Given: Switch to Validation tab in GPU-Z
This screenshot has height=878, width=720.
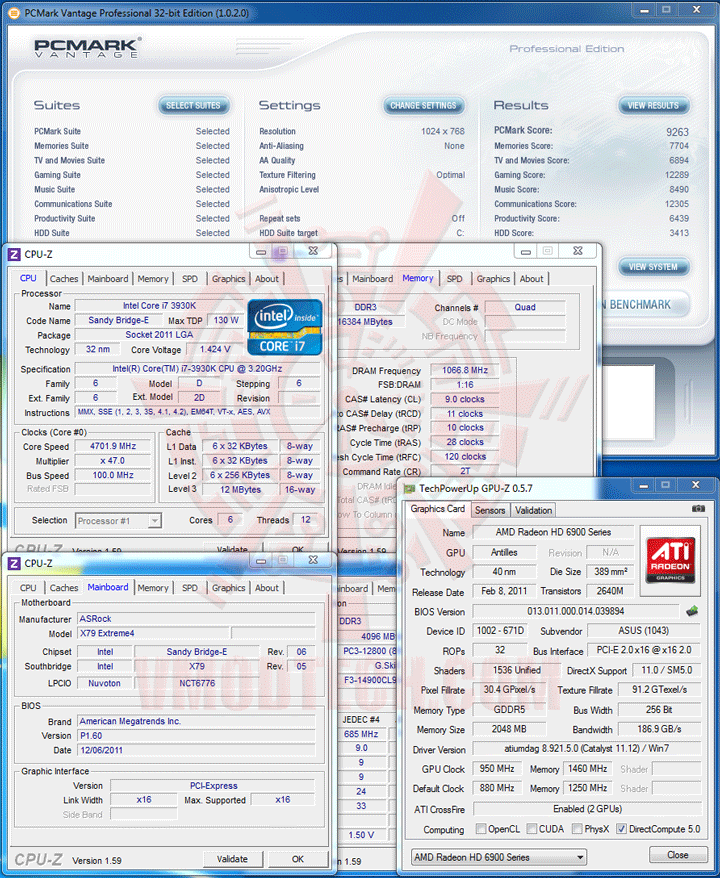Looking at the screenshot, I should (x=534, y=510).
